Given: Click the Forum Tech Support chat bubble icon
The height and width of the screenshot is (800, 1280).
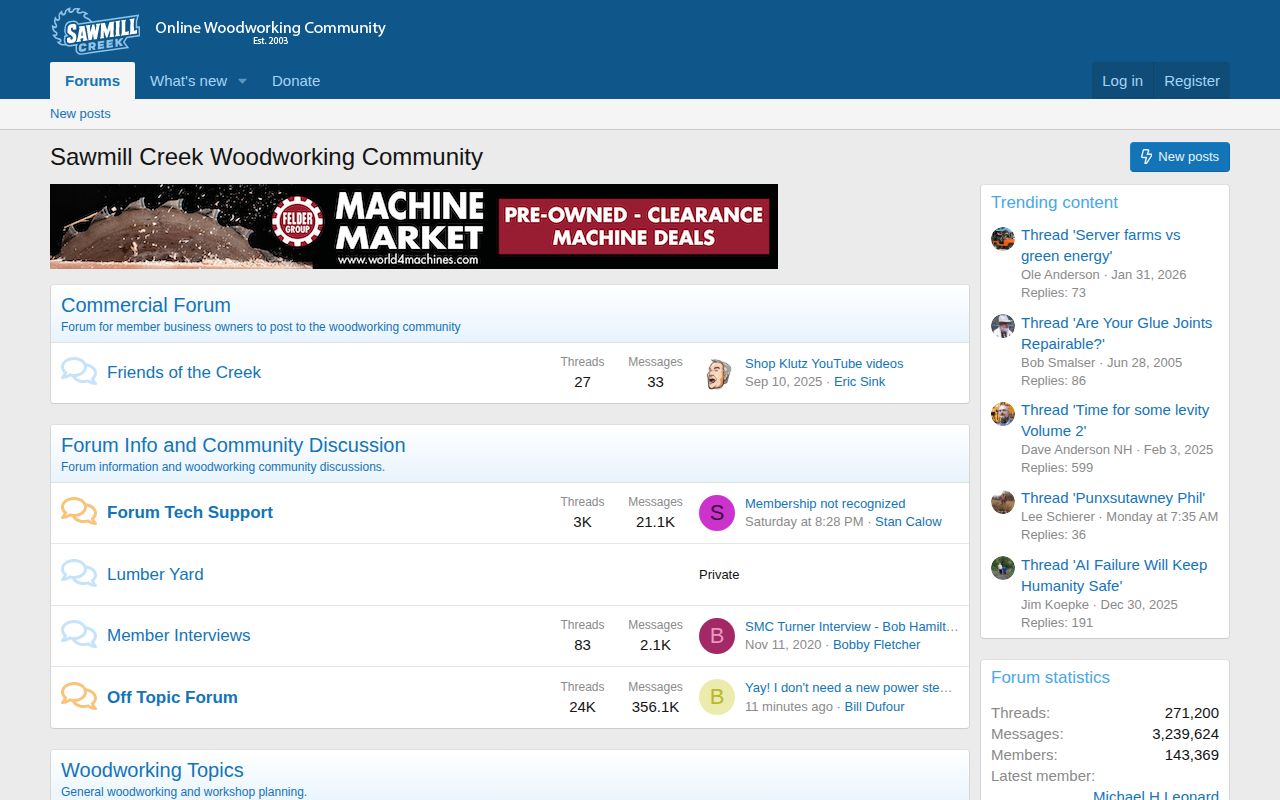Looking at the screenshot, I should pyautogui.click(x=79, y=512).
